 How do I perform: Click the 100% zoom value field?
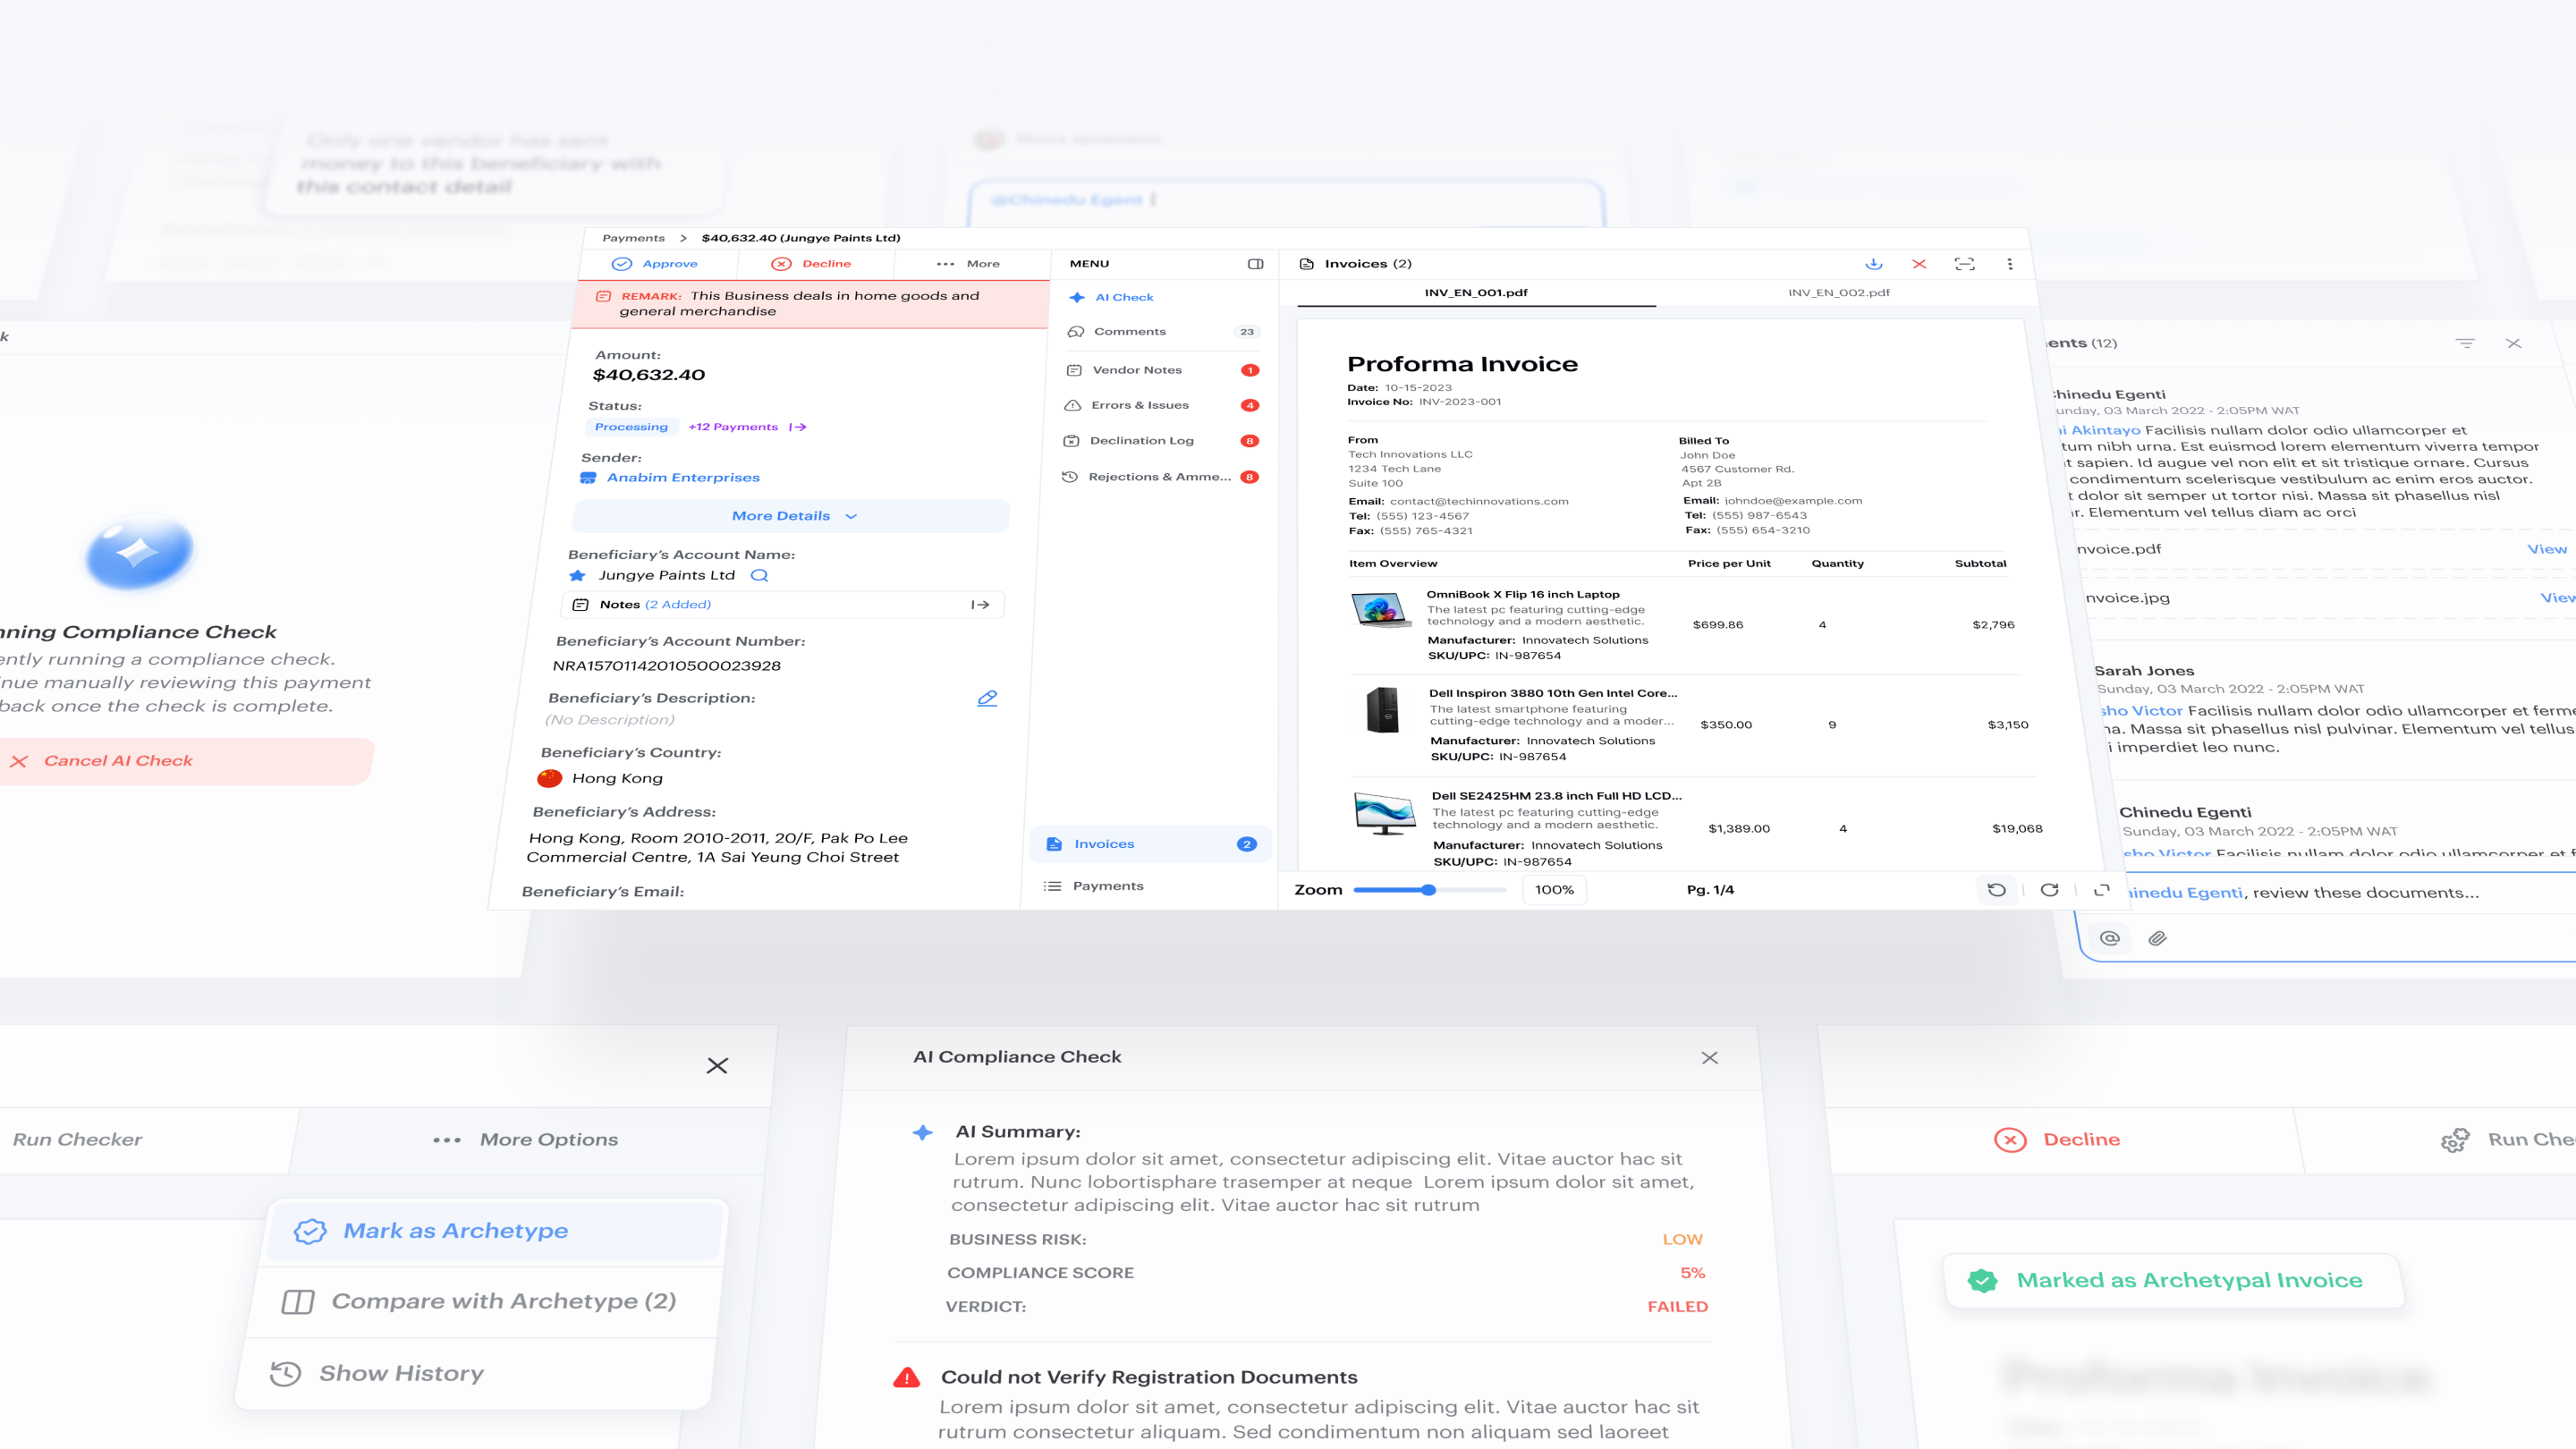click(x=1554, y=890)
